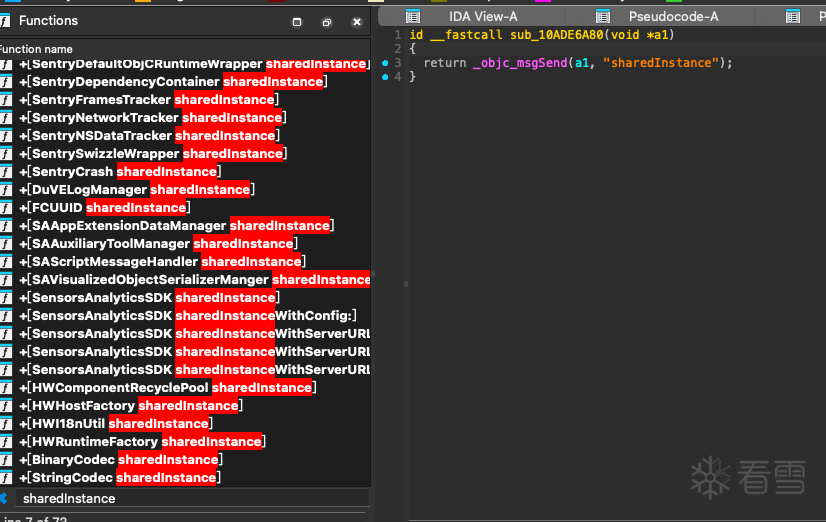Click the a1 argument in line 3

(x=582, y=63)
